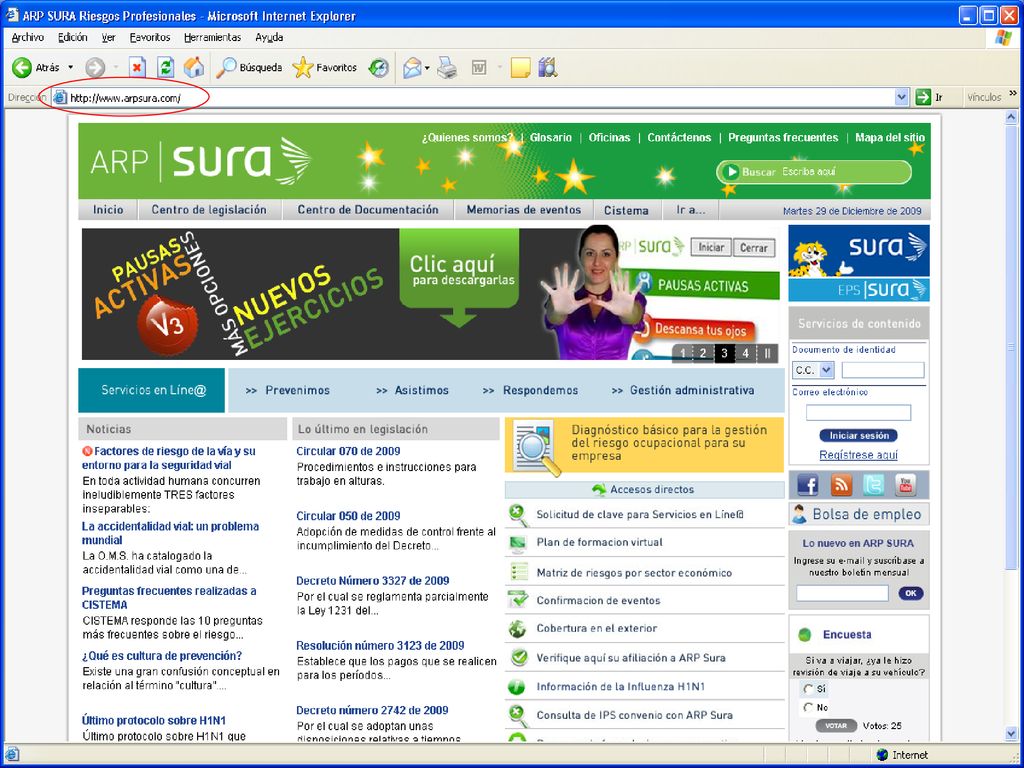
Task: Select the Sí survey radio button
Action: [x=808, y=688]
